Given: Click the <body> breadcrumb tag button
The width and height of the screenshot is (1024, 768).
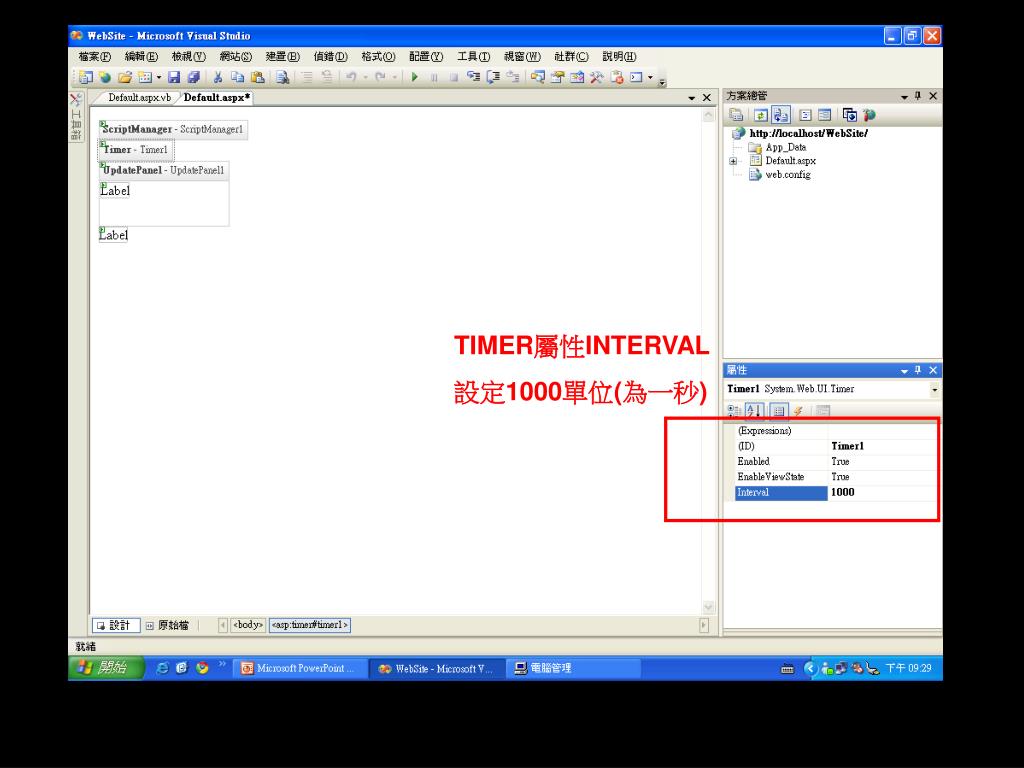Looking at the screenshot, I should click(247, 625).
